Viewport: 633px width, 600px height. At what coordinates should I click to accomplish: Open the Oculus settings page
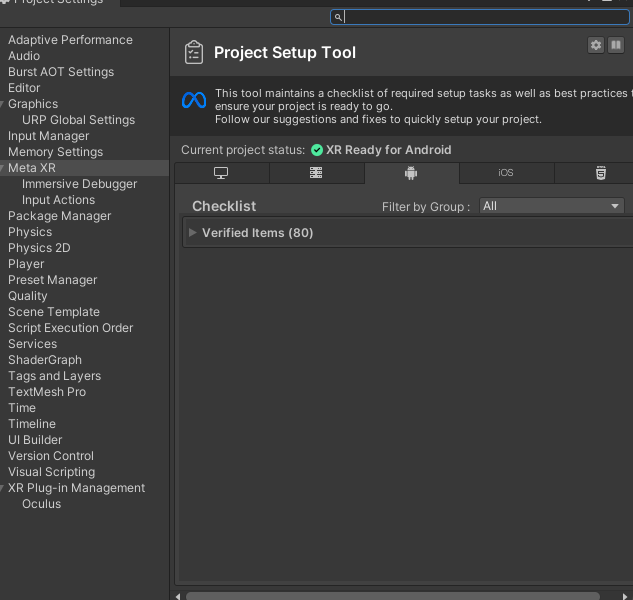tap(41, 504)
